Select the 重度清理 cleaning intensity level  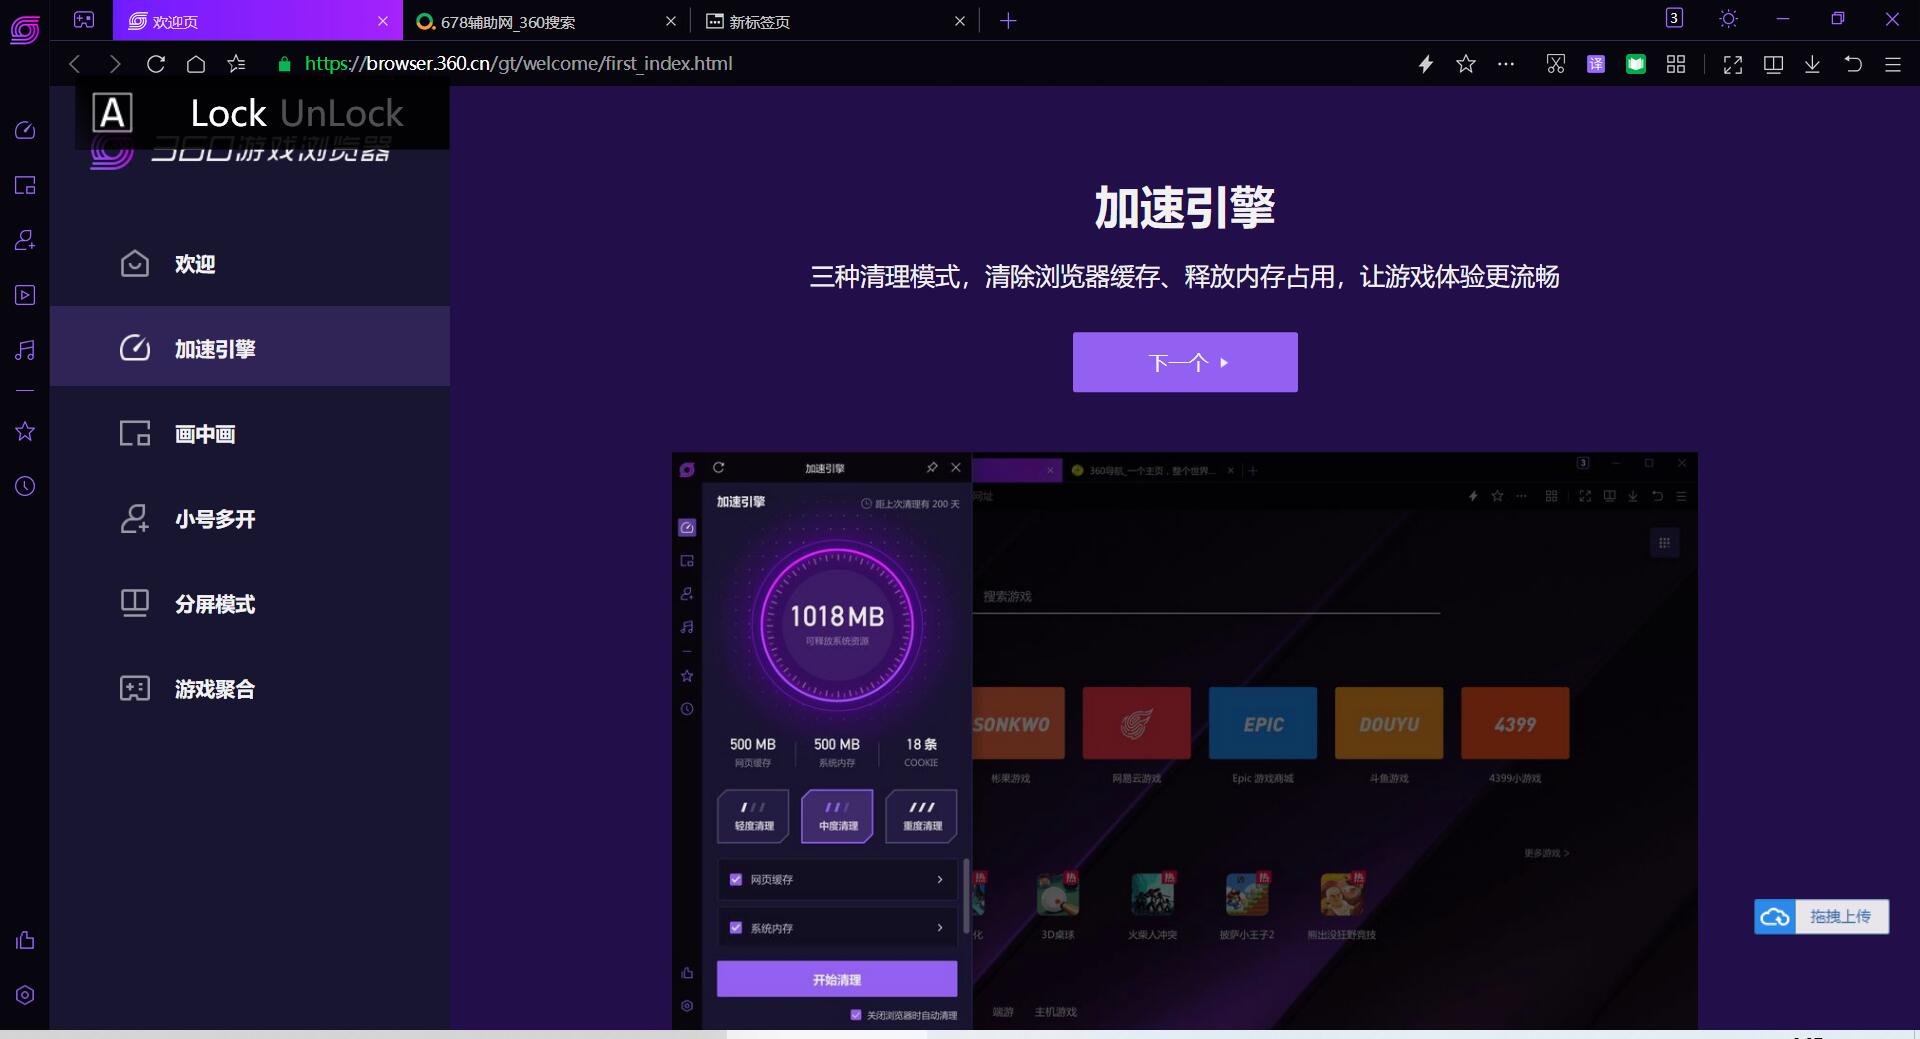pyautogui.click(x=920, y=816)
